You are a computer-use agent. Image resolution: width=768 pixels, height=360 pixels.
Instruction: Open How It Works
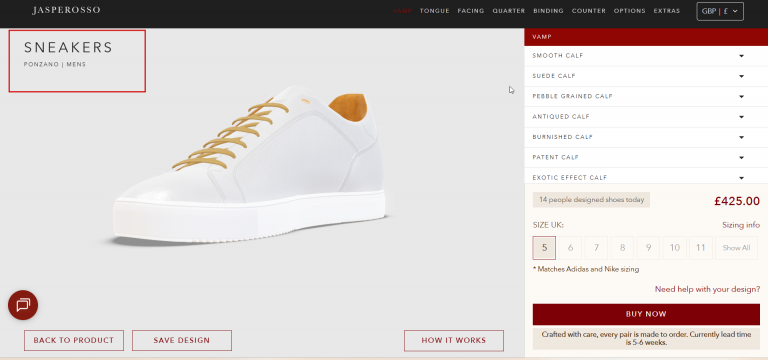454,340
